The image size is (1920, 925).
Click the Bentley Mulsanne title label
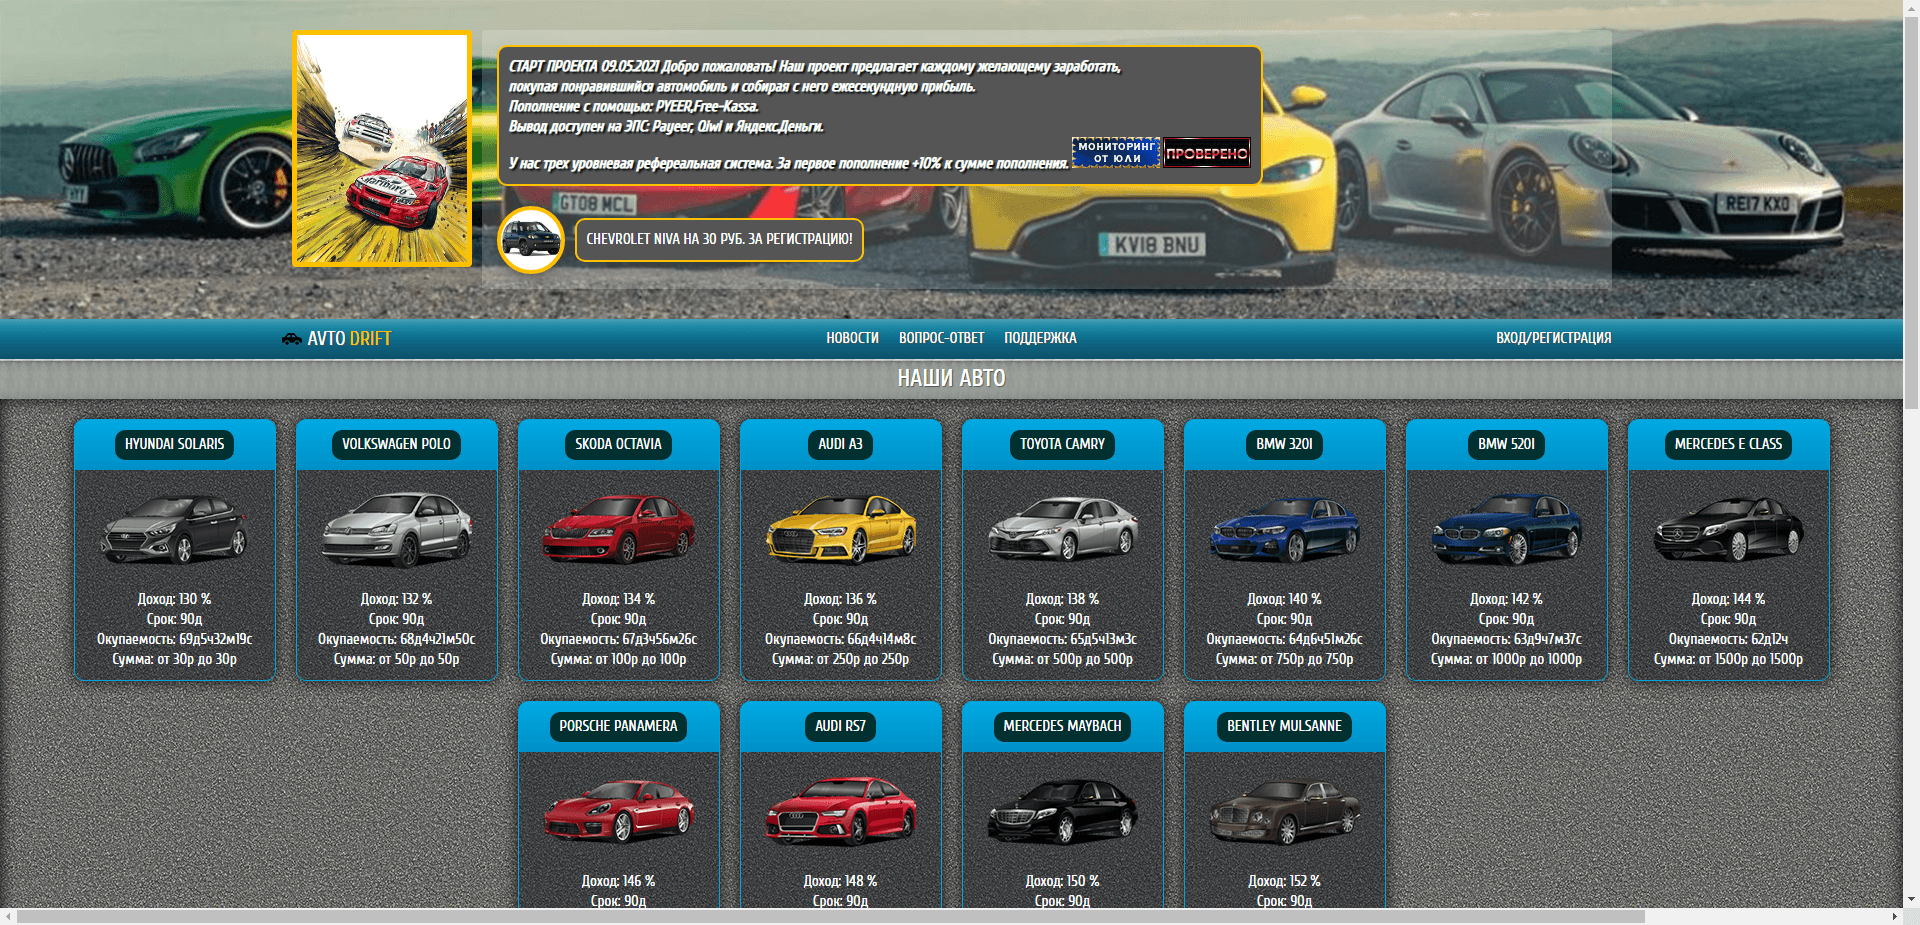pyautogui.click(x=1284, y=726)
